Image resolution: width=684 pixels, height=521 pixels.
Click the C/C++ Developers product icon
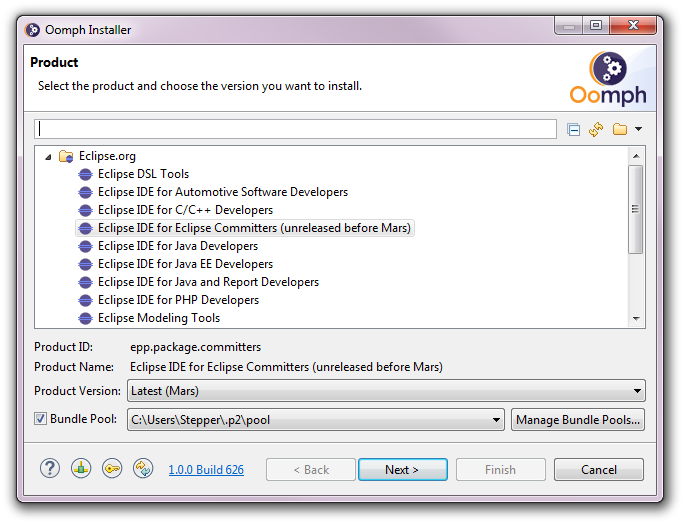pyautogui.click(x=86, y=210)
